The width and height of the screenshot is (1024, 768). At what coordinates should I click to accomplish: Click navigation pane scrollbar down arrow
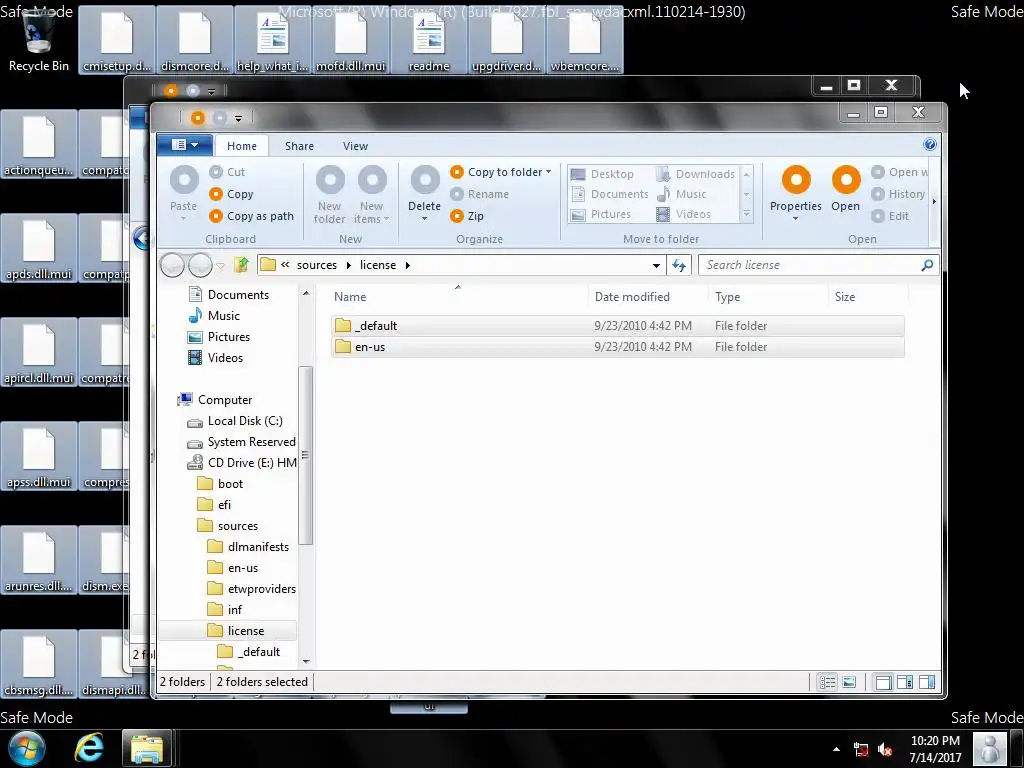coord(306,662)
